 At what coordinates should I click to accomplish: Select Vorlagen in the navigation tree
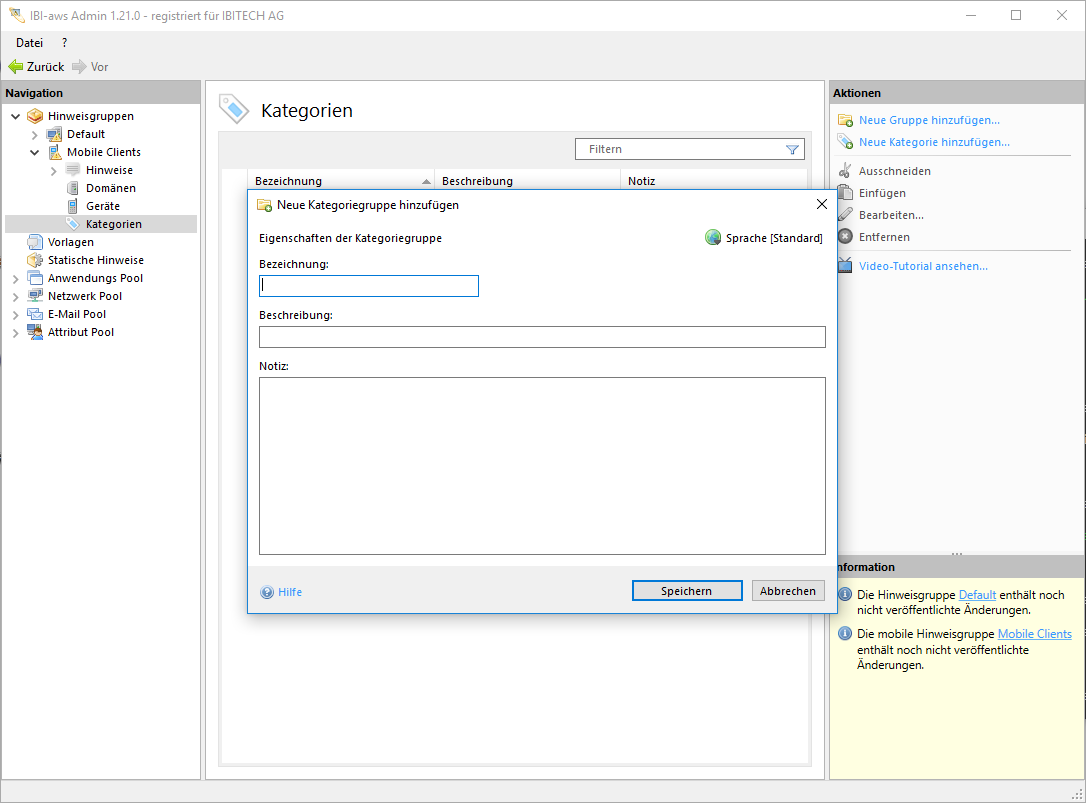coord(70,242)
